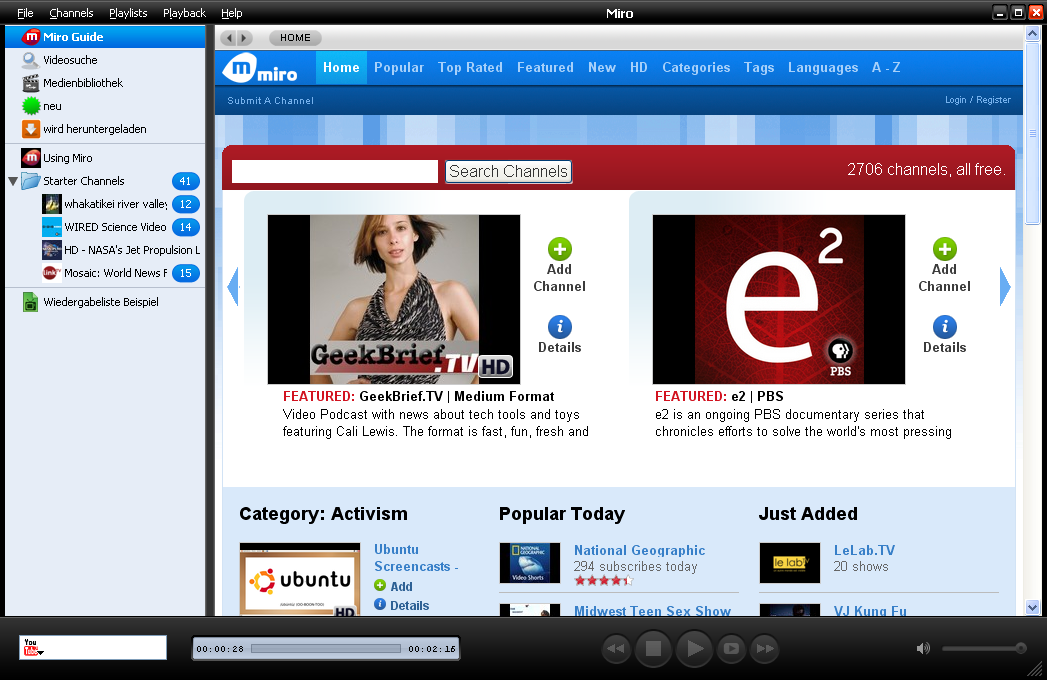
Task: Open Medienbibliothek in the sidebar
Action: coord(82,83)
